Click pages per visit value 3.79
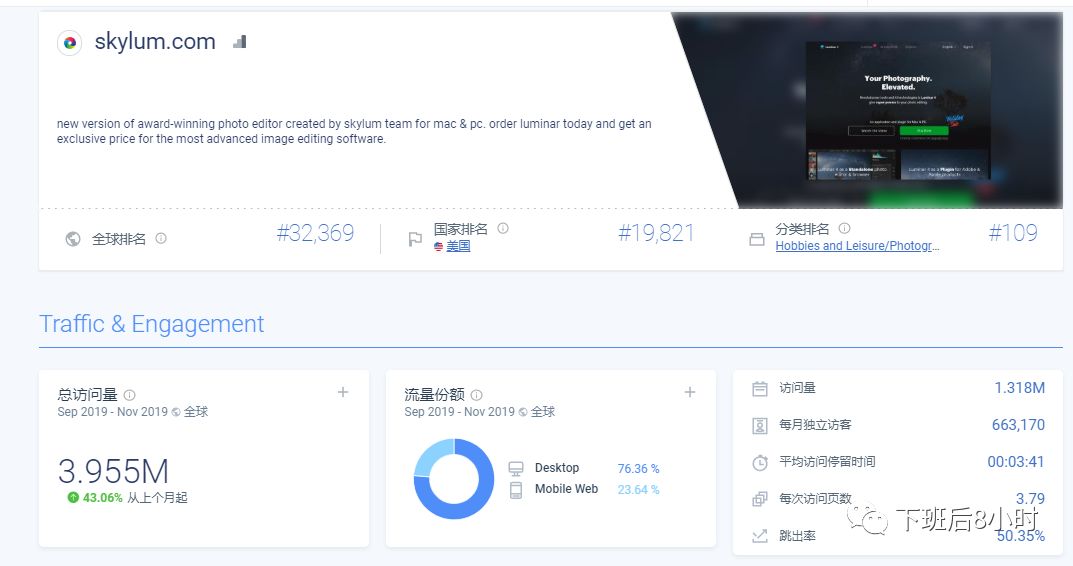This screenshot has height=566, width=1073. point(1031,499)
